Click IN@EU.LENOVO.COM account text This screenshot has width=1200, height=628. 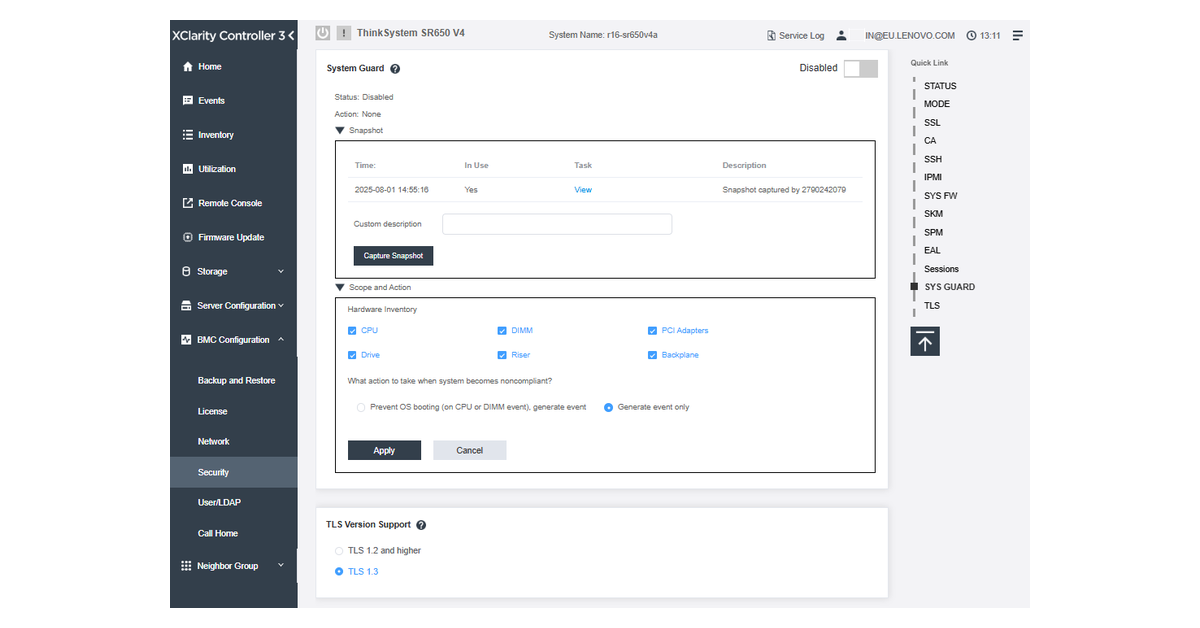[910, 36]
